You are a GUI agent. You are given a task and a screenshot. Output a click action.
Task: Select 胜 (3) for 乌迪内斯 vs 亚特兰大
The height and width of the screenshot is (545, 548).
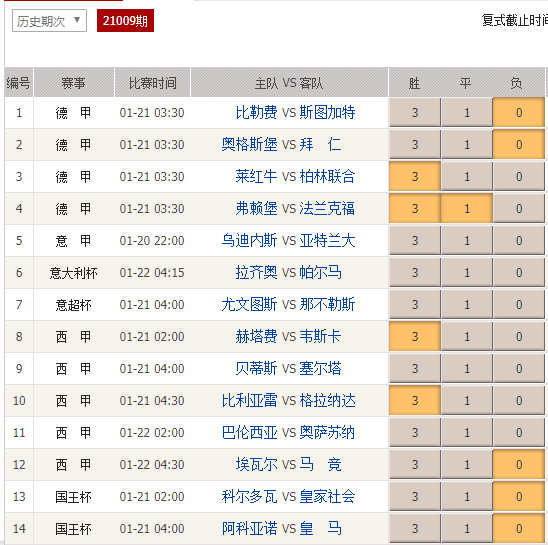pyautogui.click(x=414, y=241)
